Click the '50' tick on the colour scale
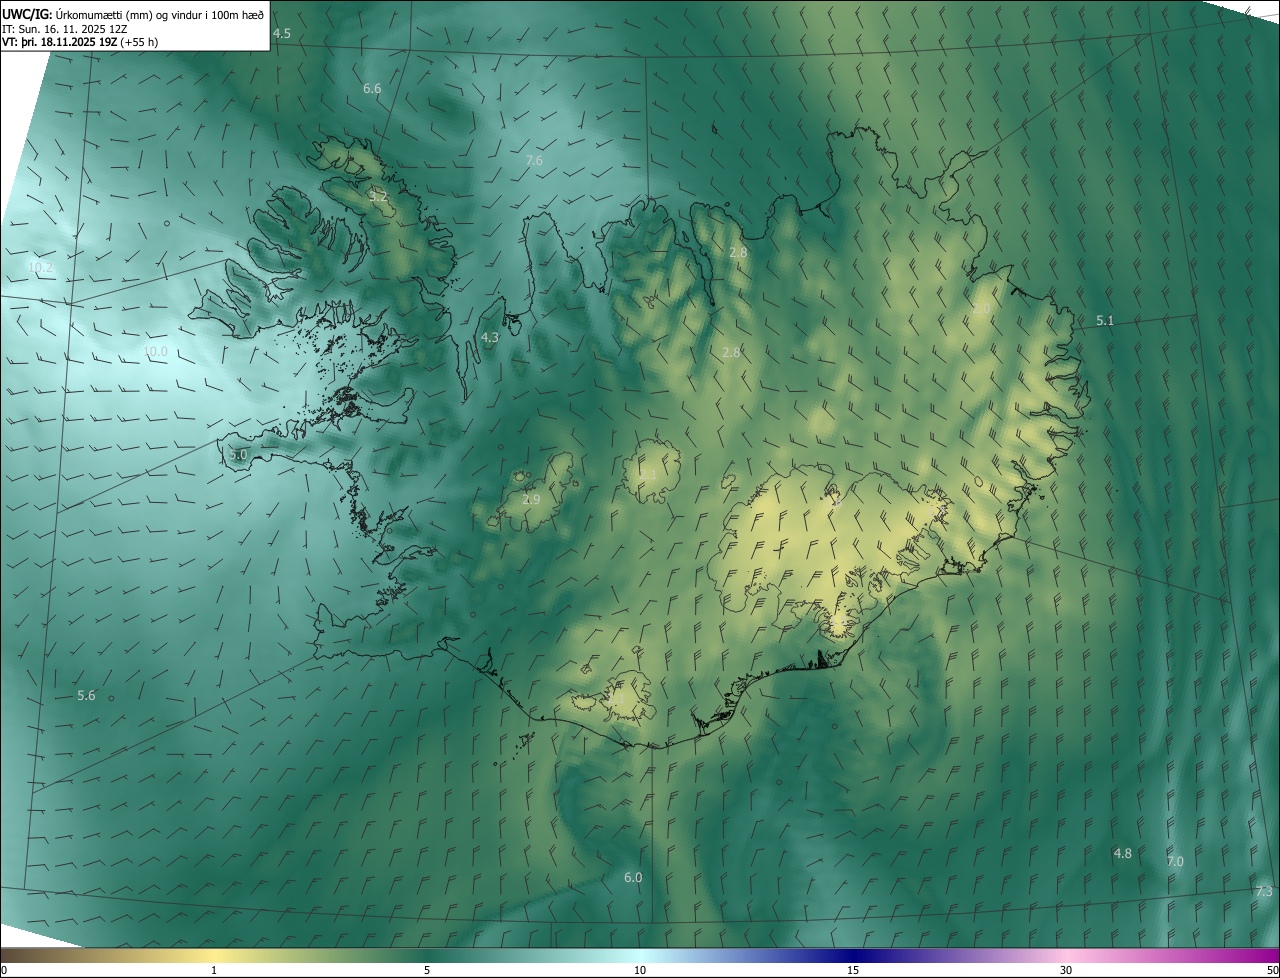 1272,970
